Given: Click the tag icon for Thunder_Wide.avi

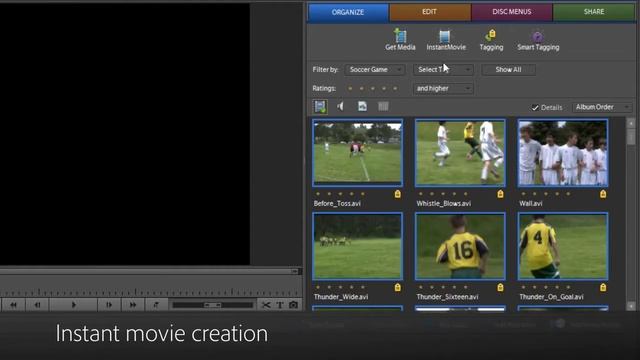Looking at the screenshot, I should point(398,288).
